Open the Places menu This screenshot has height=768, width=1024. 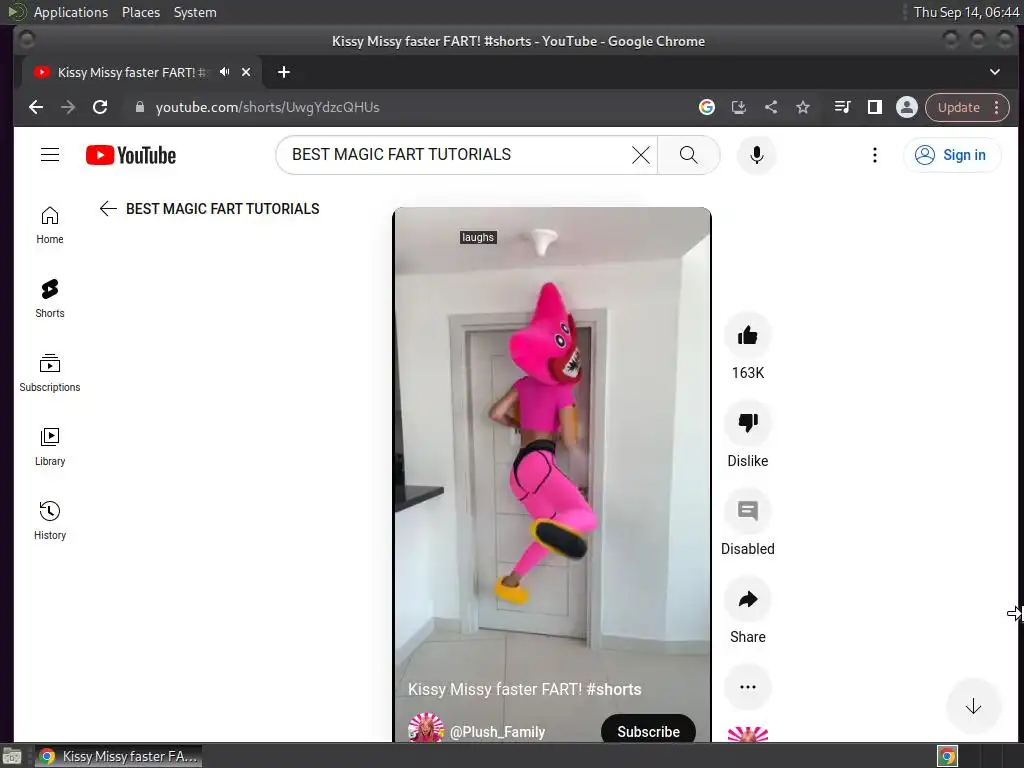pos(140,12)
